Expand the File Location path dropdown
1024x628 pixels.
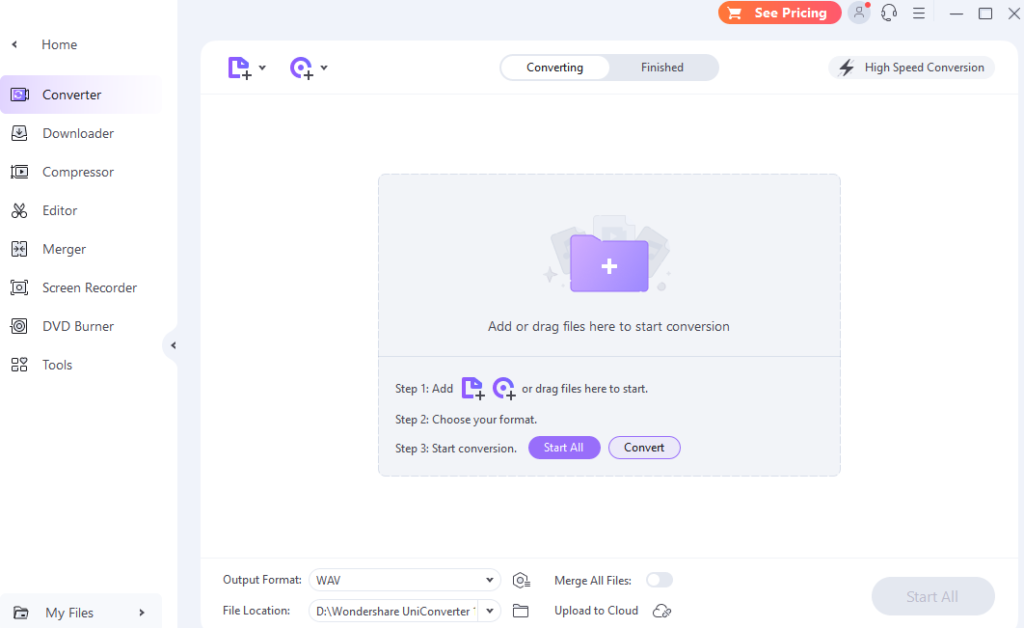[x=489, y=610]
